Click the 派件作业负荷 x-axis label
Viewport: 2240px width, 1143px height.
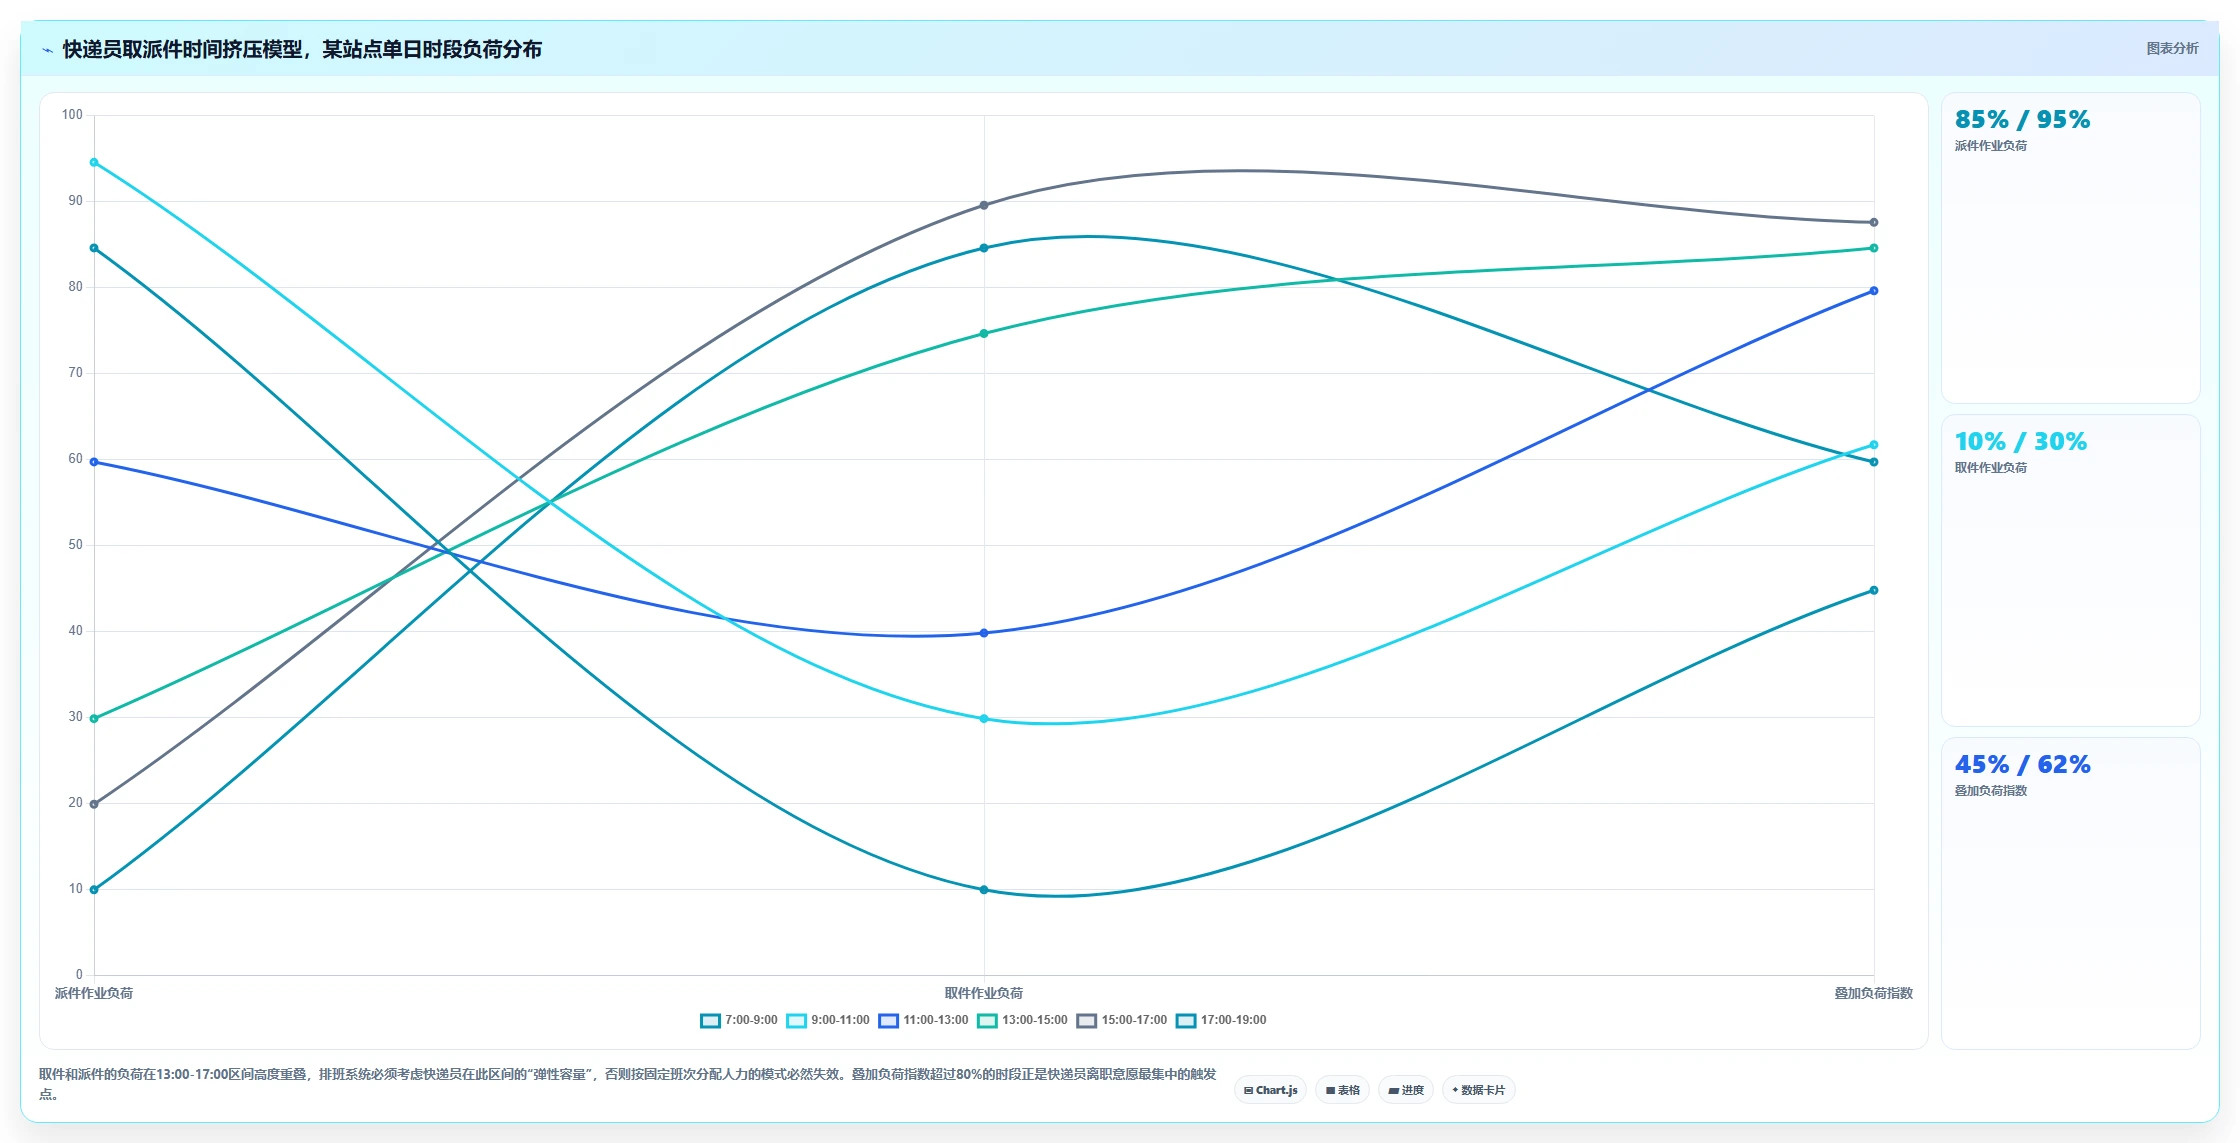point(94,993)
